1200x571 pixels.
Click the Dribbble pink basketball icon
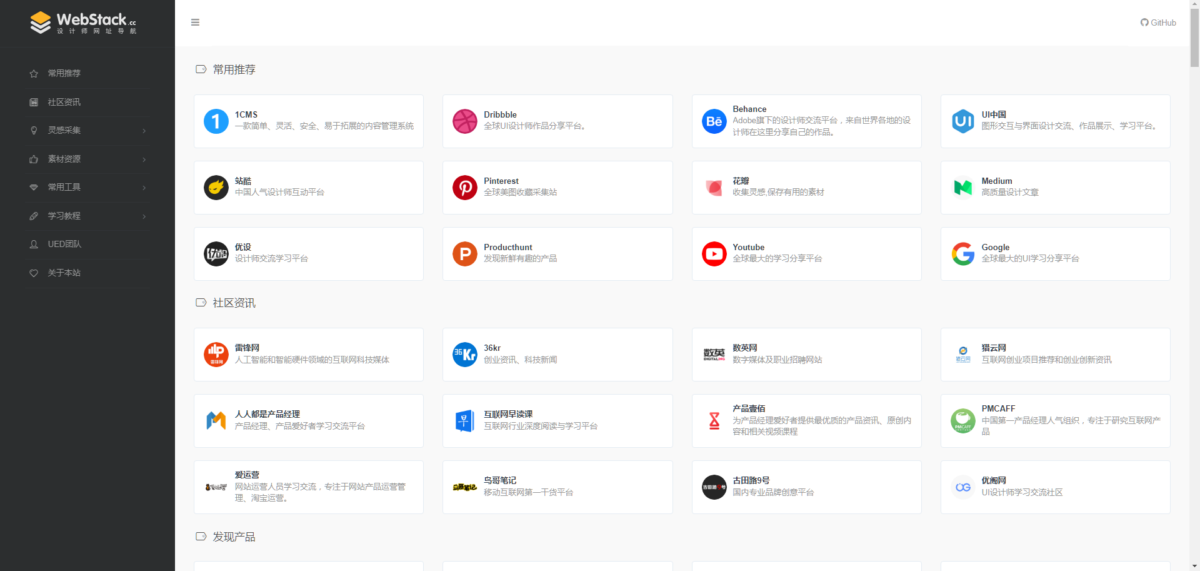[x=465, y=121]
